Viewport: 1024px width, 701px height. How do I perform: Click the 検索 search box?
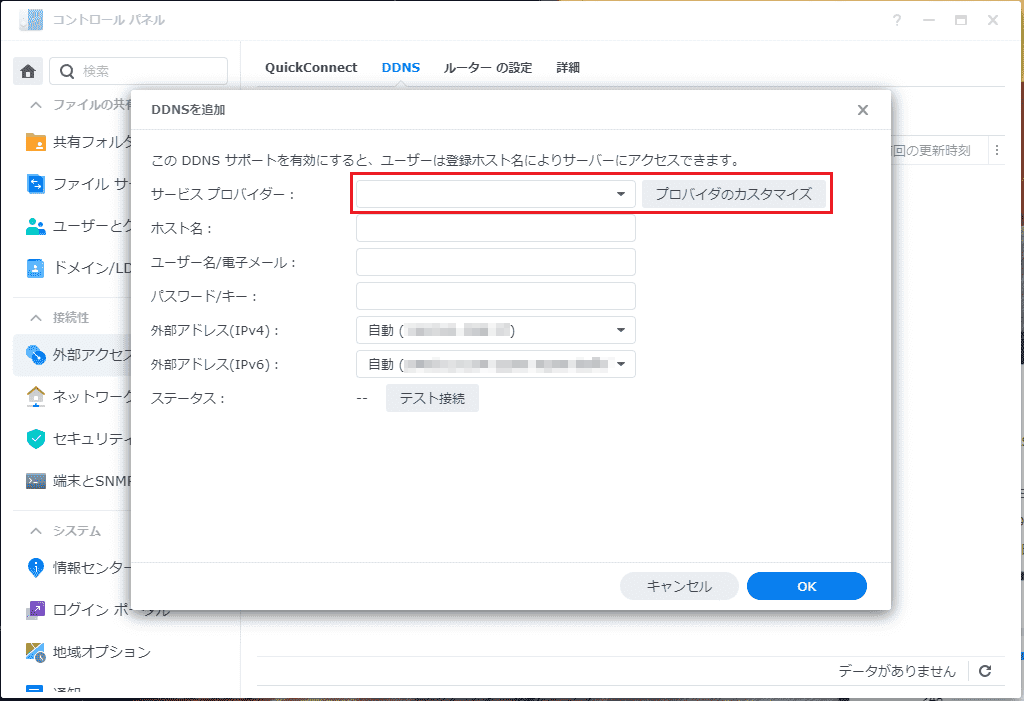[x=138, y=71]
